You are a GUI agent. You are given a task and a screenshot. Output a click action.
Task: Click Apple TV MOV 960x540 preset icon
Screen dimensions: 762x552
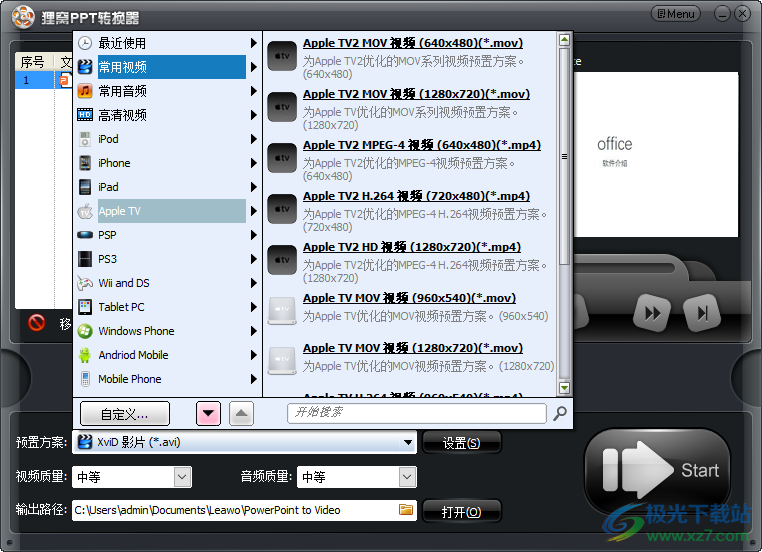[x=282, y=311]
